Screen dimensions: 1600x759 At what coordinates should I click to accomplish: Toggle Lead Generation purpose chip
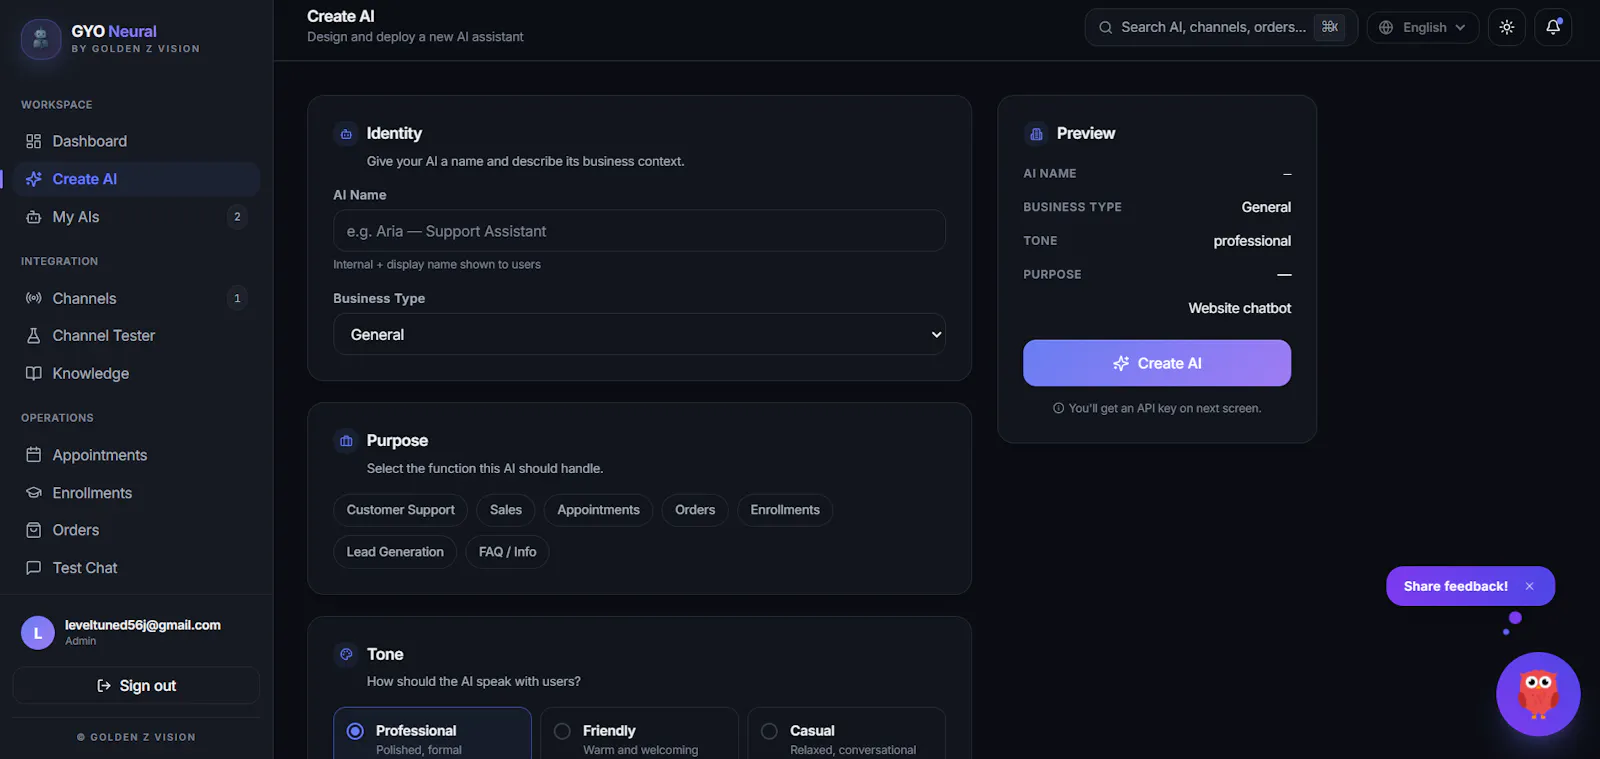pyautogui.click(x=395, y=552)
